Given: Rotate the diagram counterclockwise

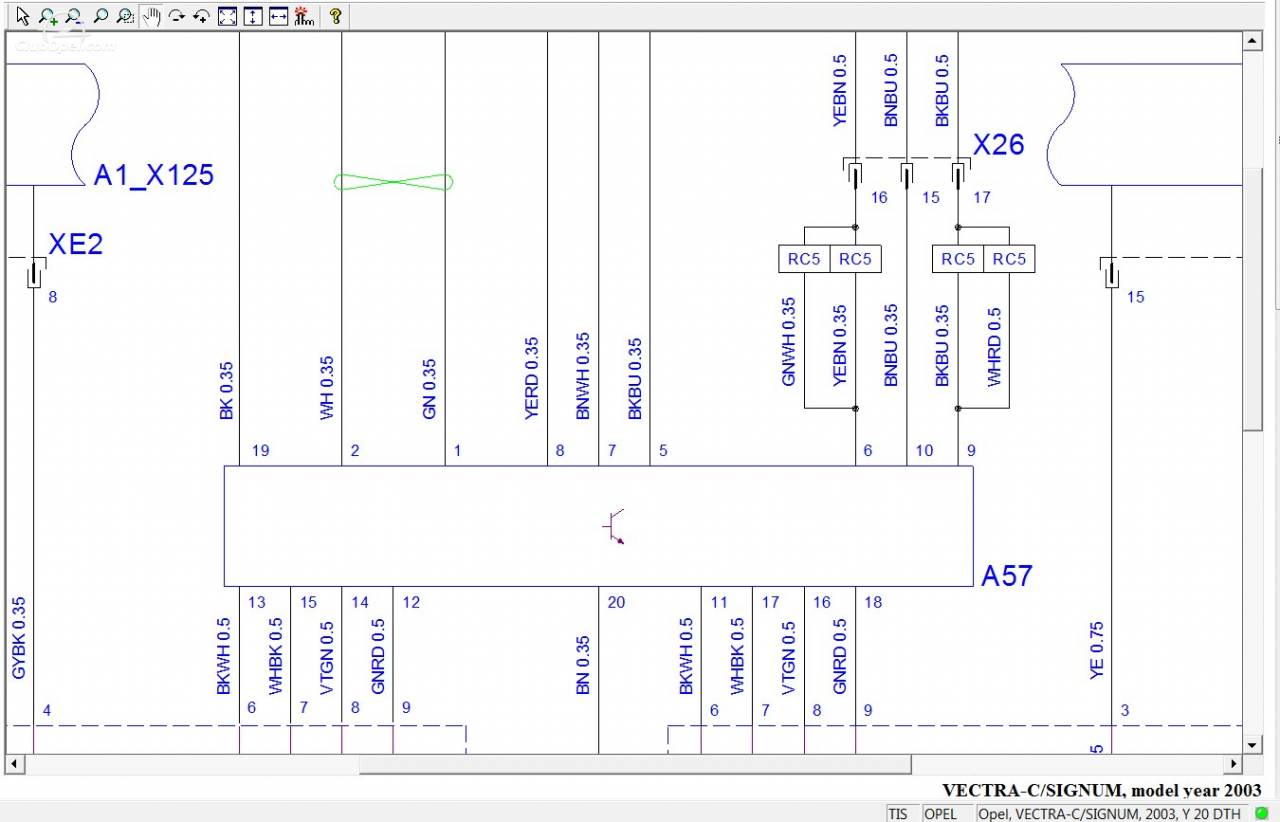Looking at the screenshot, I should (202, 16).
